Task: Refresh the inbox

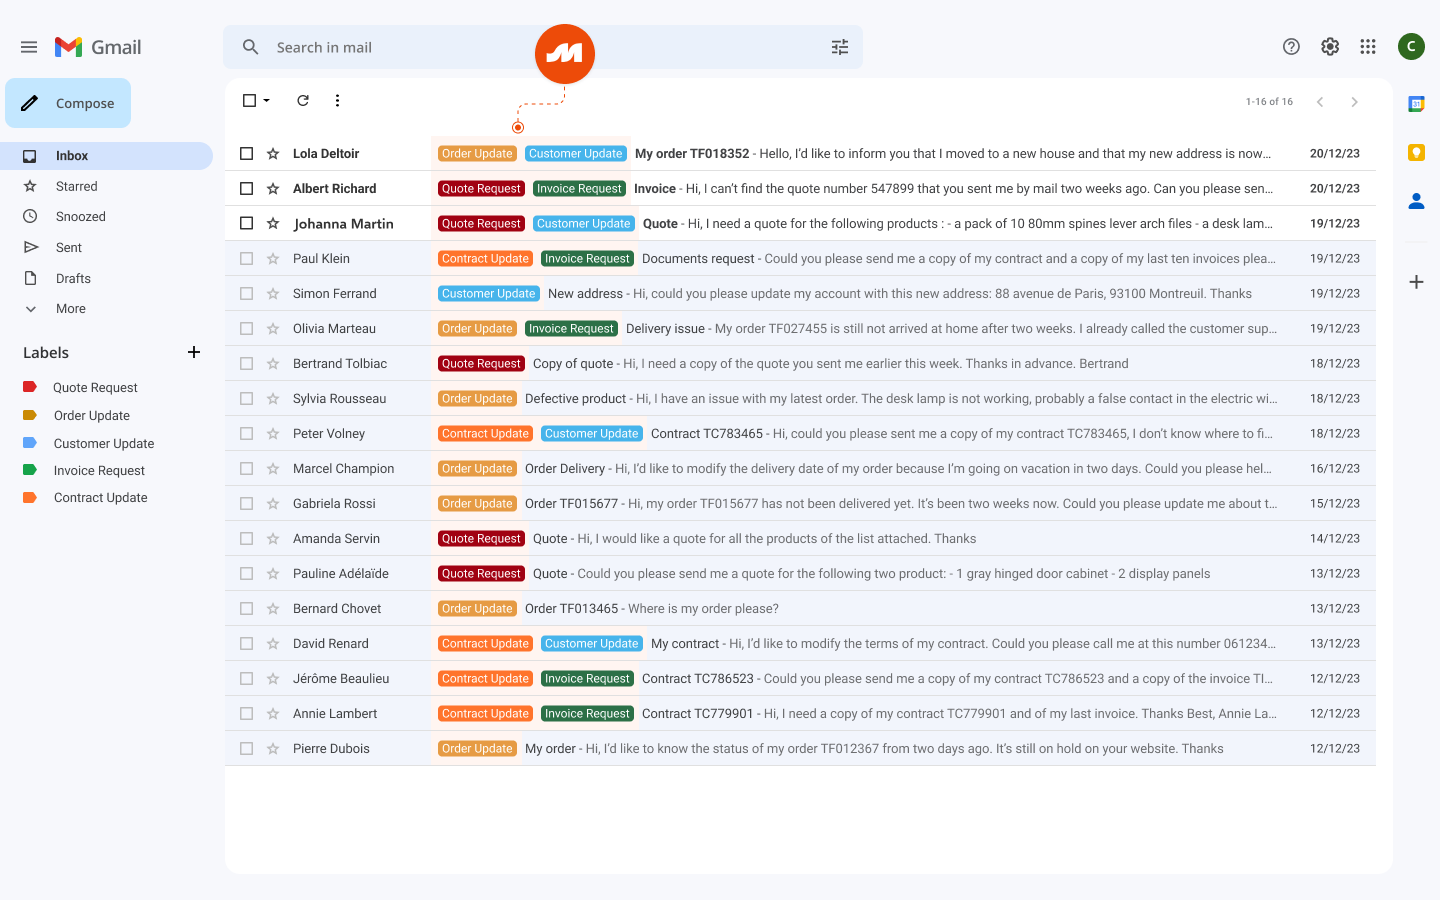Action: (x=303, y=100)
